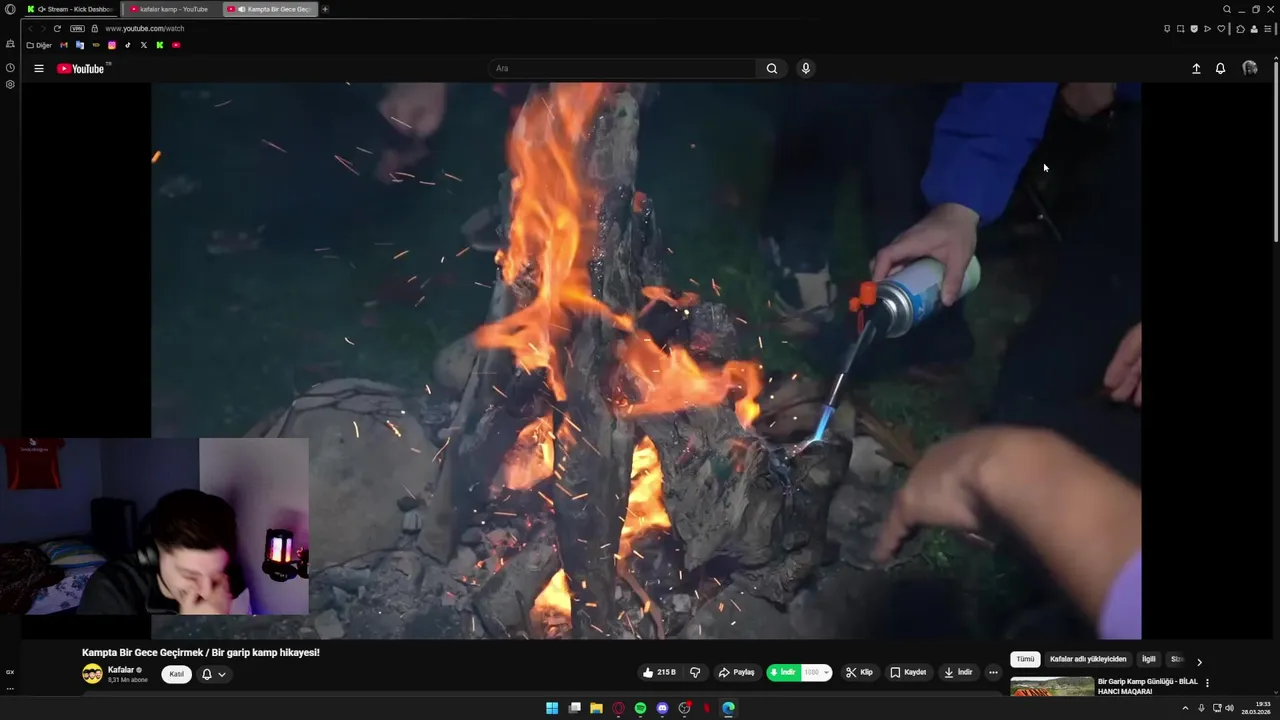Screen dimensions: 1280x720
Task: Open File Explorer from the taskbar
Action: coord(596,708)
